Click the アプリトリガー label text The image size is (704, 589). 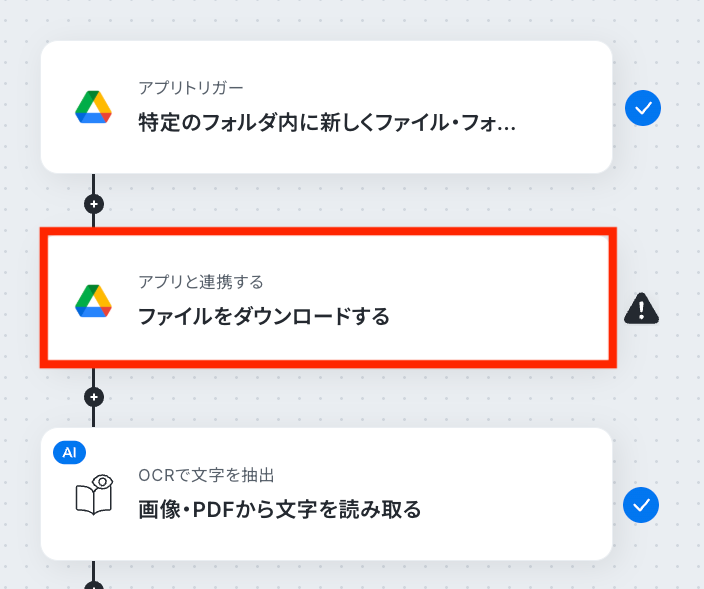[190, 88]
